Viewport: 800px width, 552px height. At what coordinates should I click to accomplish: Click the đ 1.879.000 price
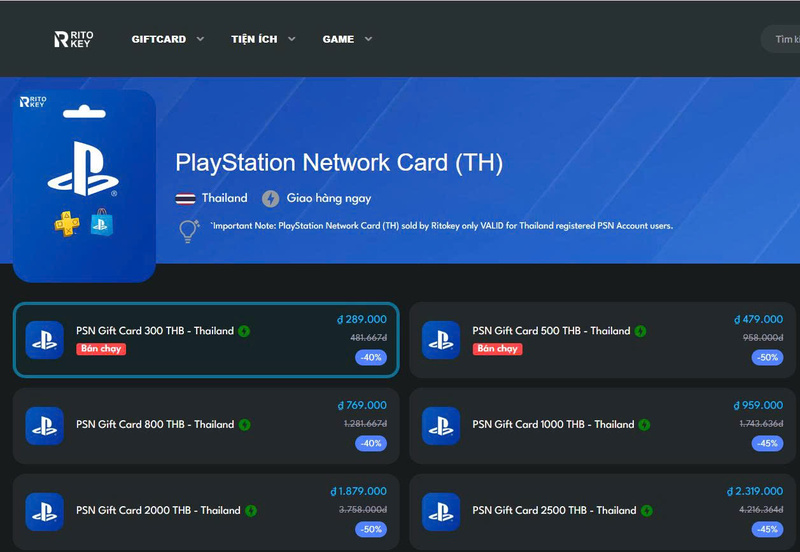(x=358, y=491)
